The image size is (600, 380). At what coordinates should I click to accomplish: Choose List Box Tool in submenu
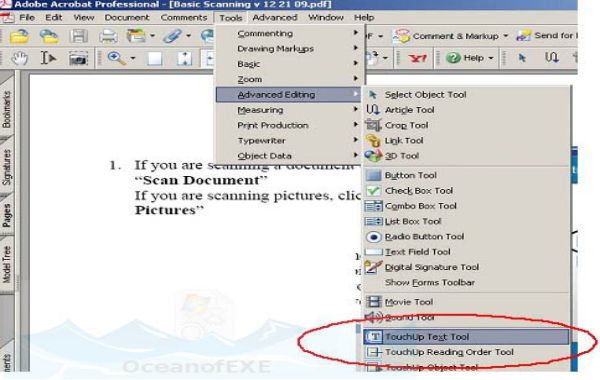tap(466, 221)
